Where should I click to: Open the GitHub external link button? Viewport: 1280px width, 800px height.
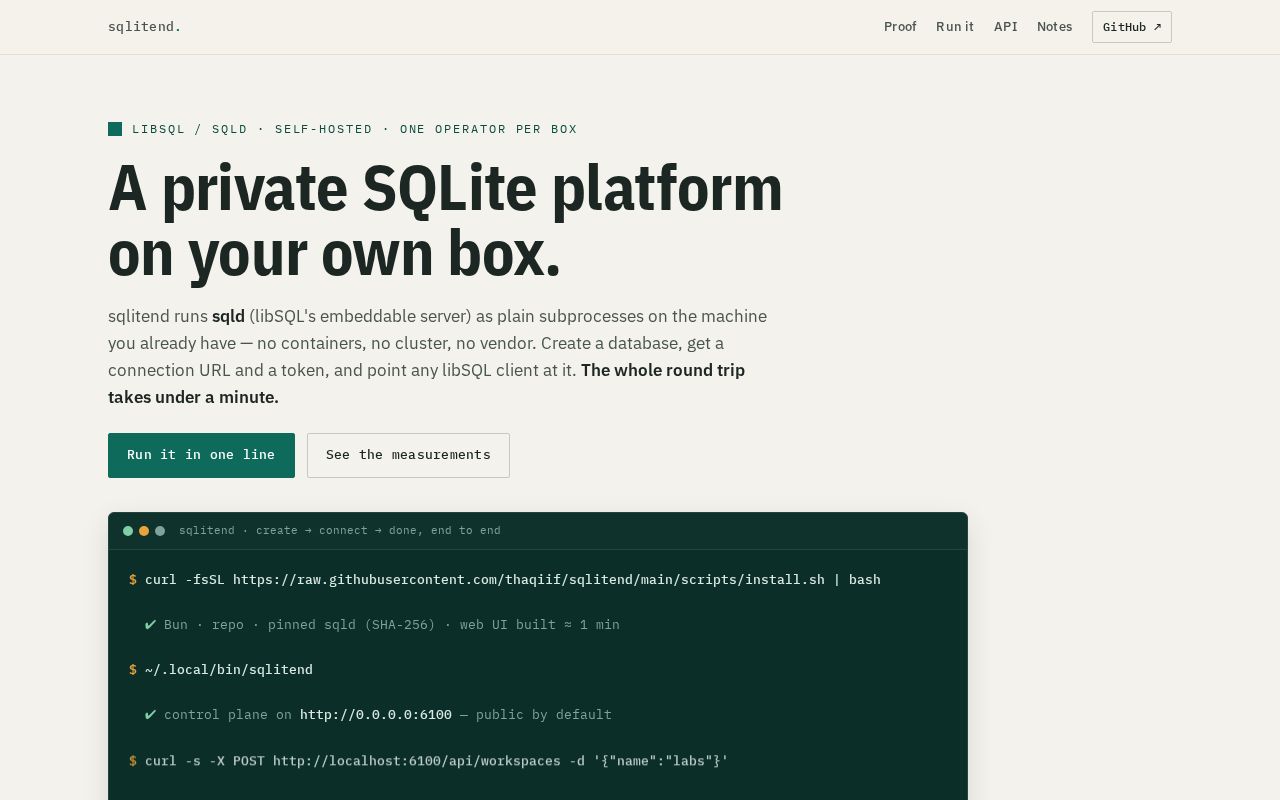click(1132, 27)
